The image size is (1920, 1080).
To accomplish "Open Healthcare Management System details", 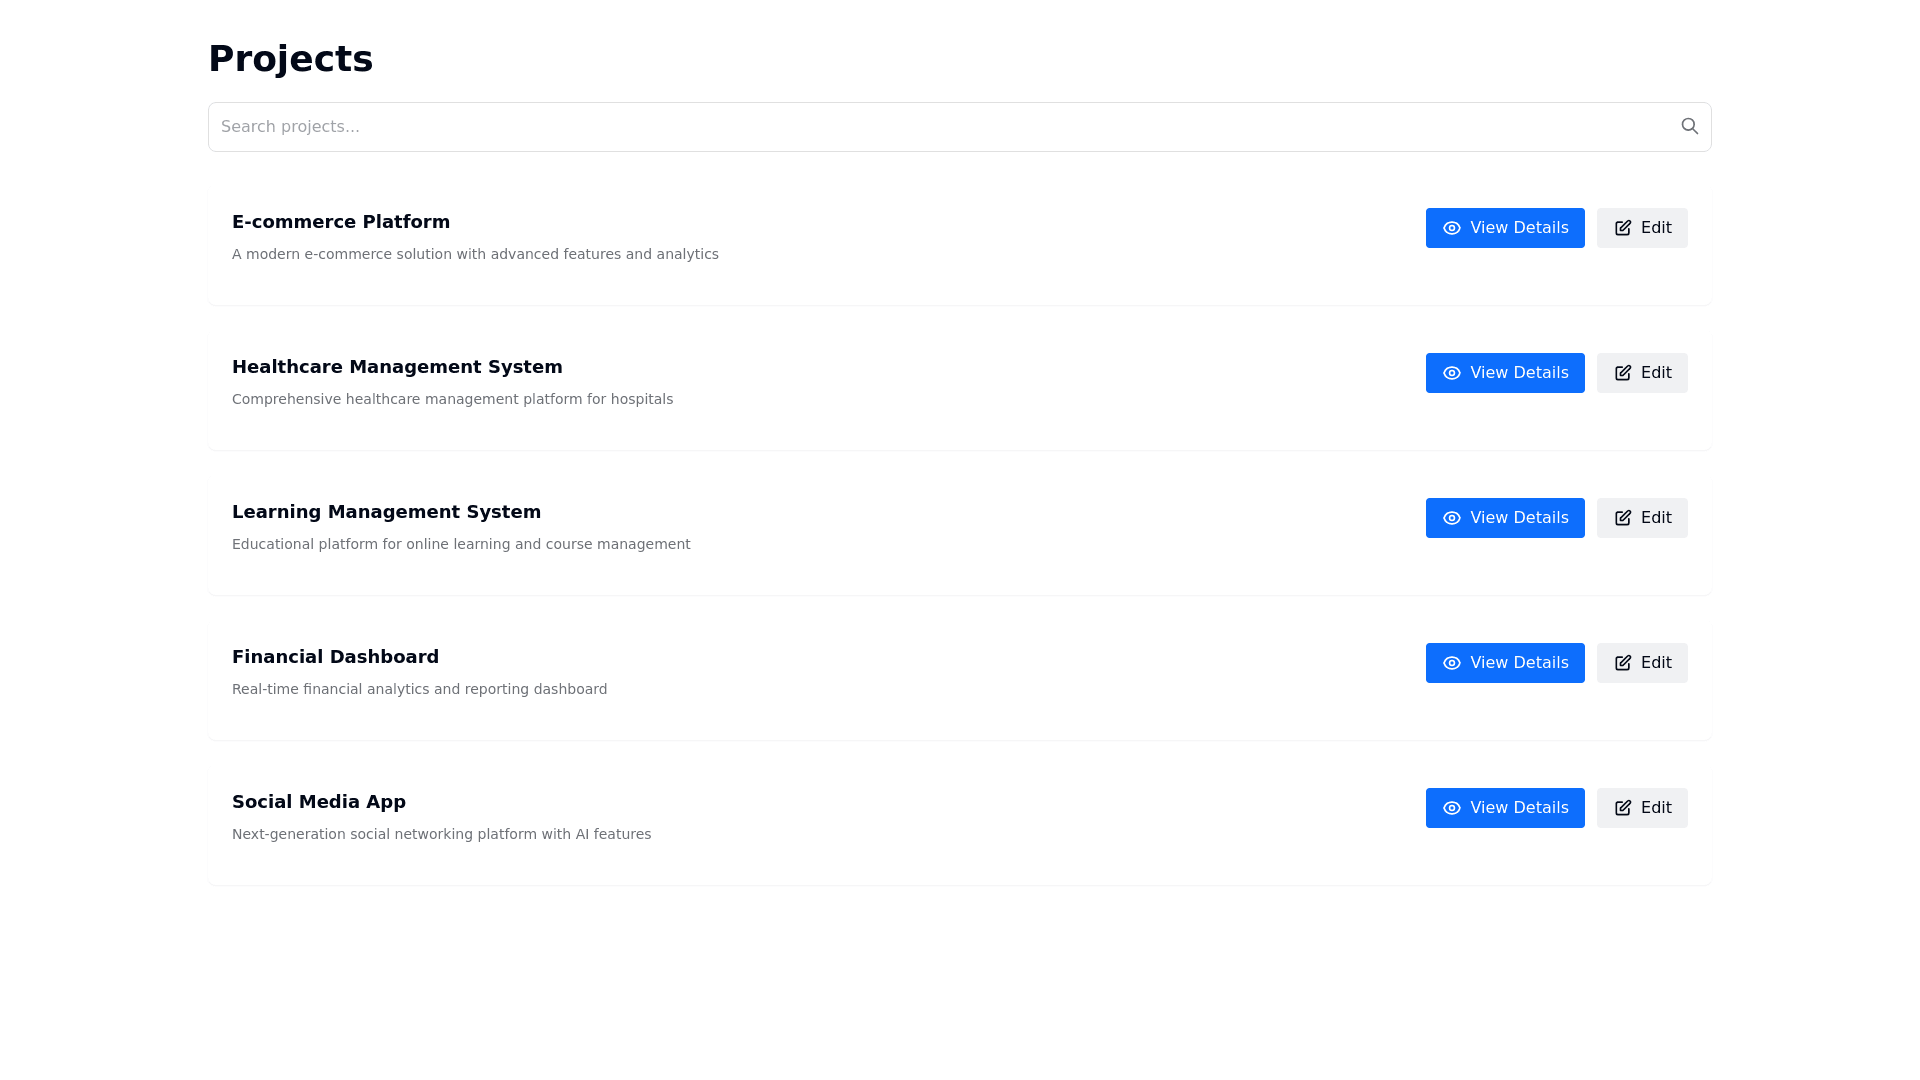I will 1505,373.
